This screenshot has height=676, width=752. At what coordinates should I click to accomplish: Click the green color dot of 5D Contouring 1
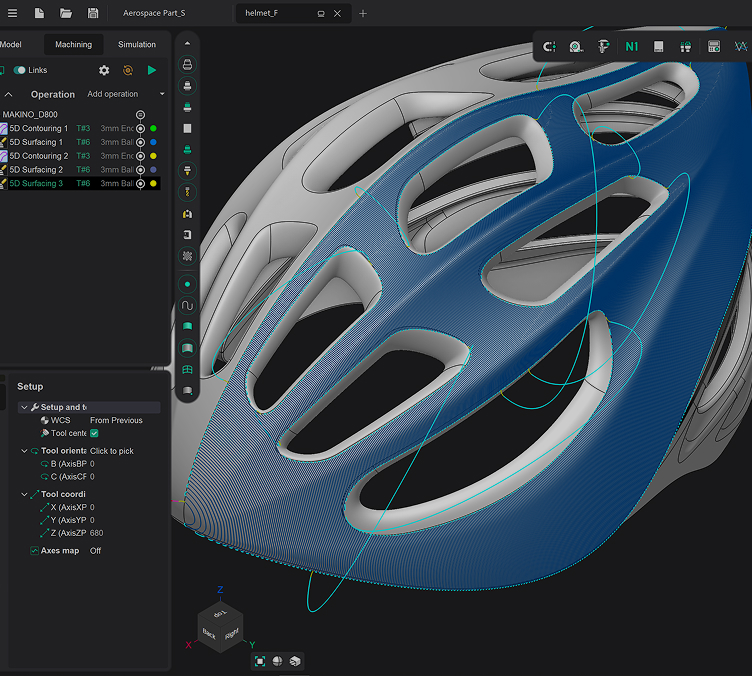pyautogui.click(x=153, y=128)
